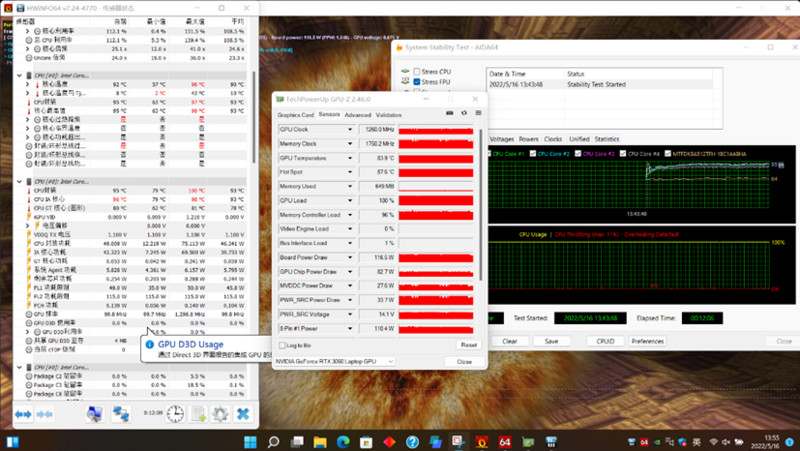Select GPU-Z Sensors tab
This screenshot has height=451, width=800.
tap(329, 114)
